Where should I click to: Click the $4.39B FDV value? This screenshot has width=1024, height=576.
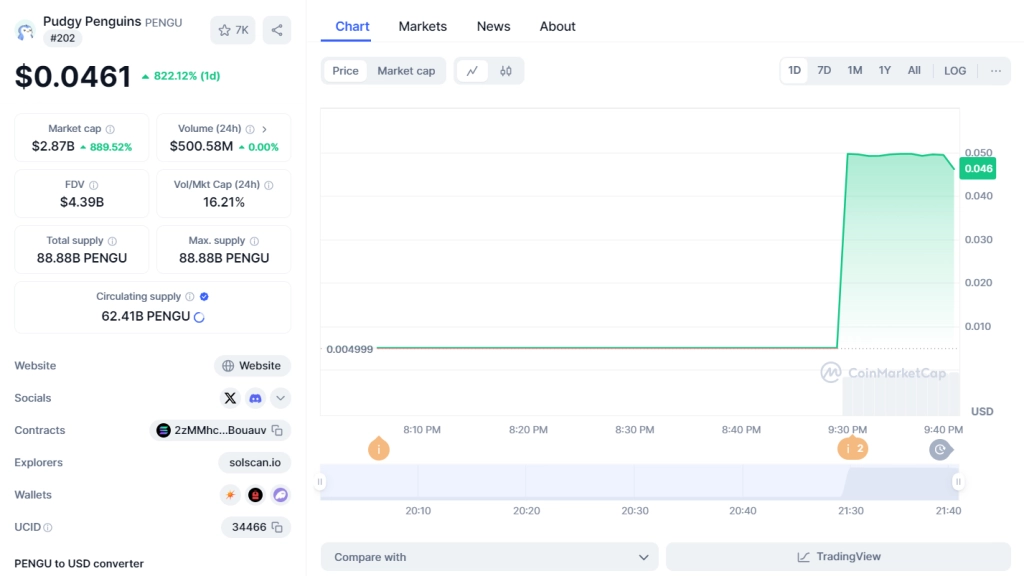point(82,202)
